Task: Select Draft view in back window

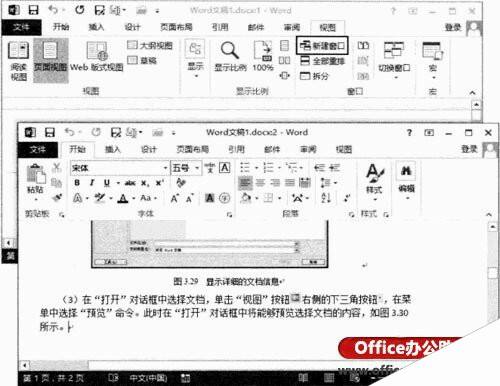Action: (142, 60)
